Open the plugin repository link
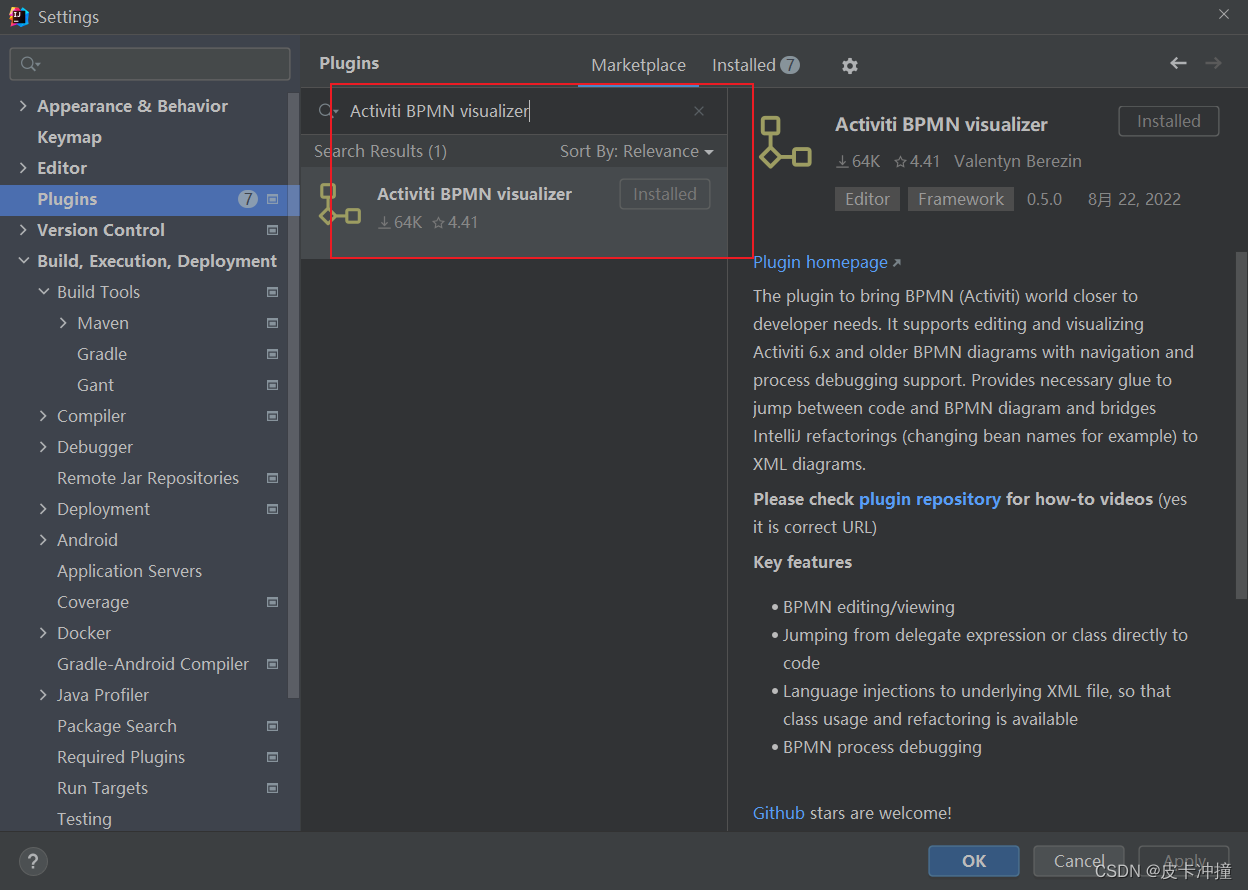This screenshot has height=890, width=1248. pyautogui.click(x=929, y=499)
